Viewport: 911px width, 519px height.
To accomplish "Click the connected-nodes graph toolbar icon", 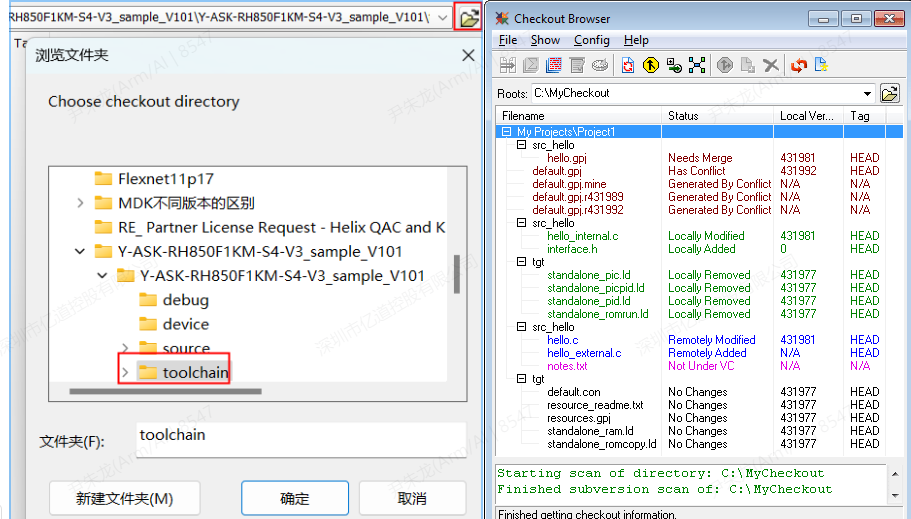I will pyautogui.click(x=697, y=65).
